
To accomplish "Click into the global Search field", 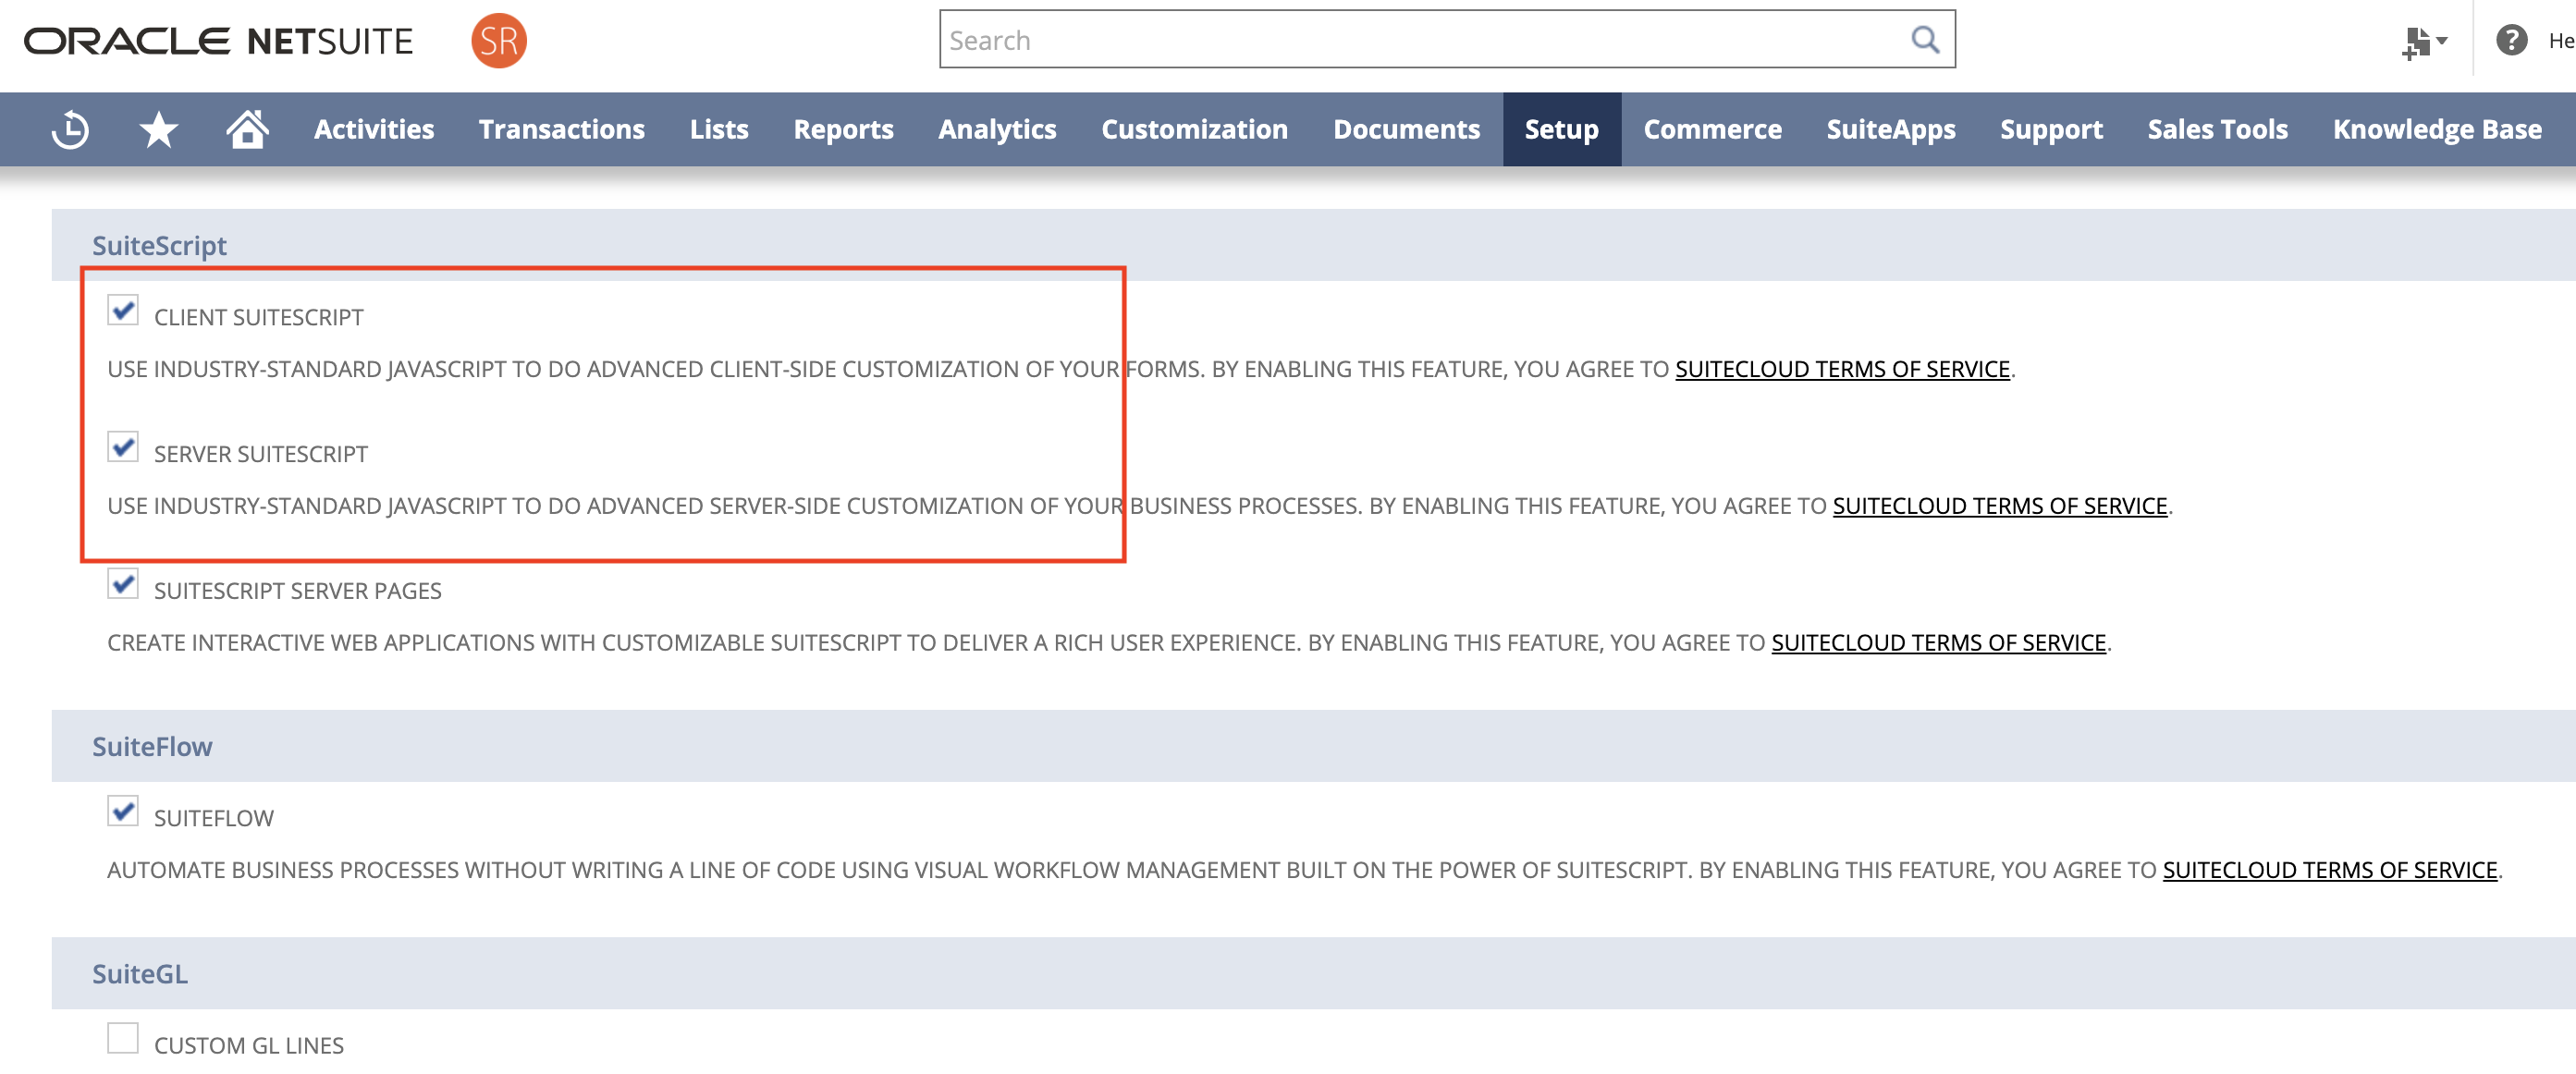I will (x=1420, y=40).
